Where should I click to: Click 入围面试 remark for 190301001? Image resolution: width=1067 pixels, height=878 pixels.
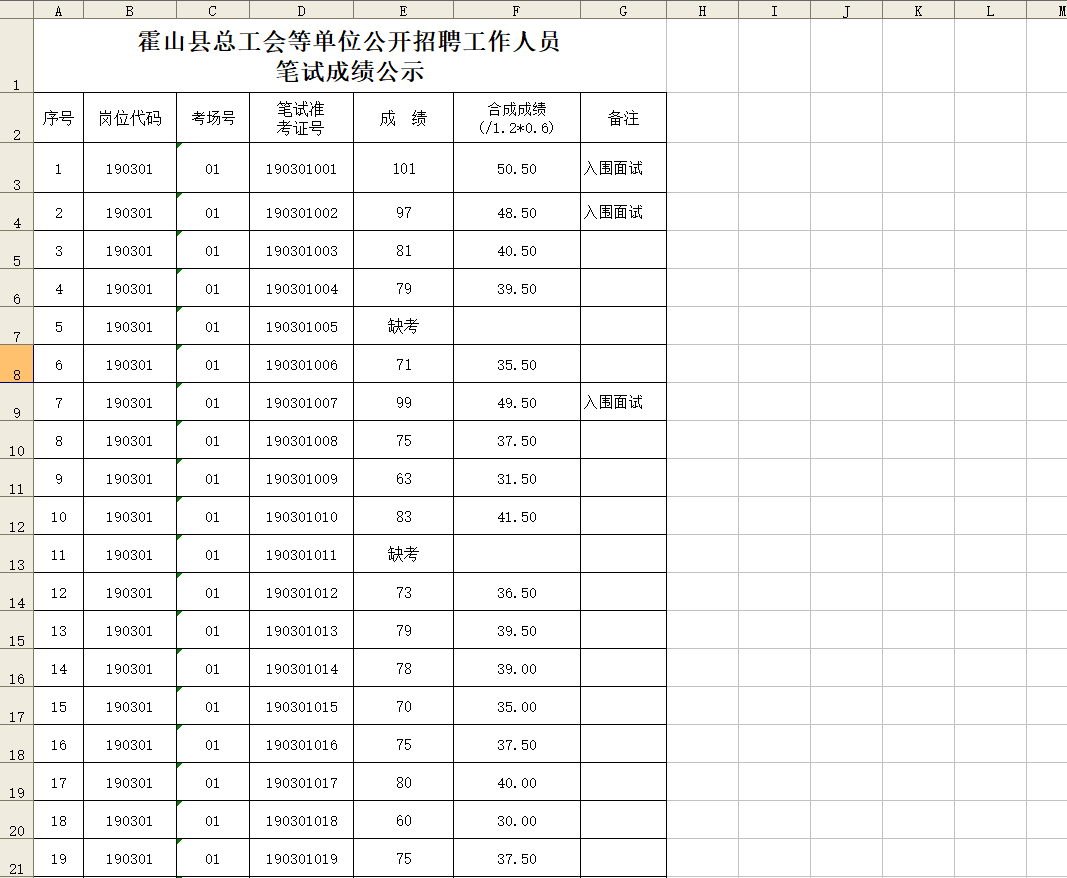coord(623,168)
